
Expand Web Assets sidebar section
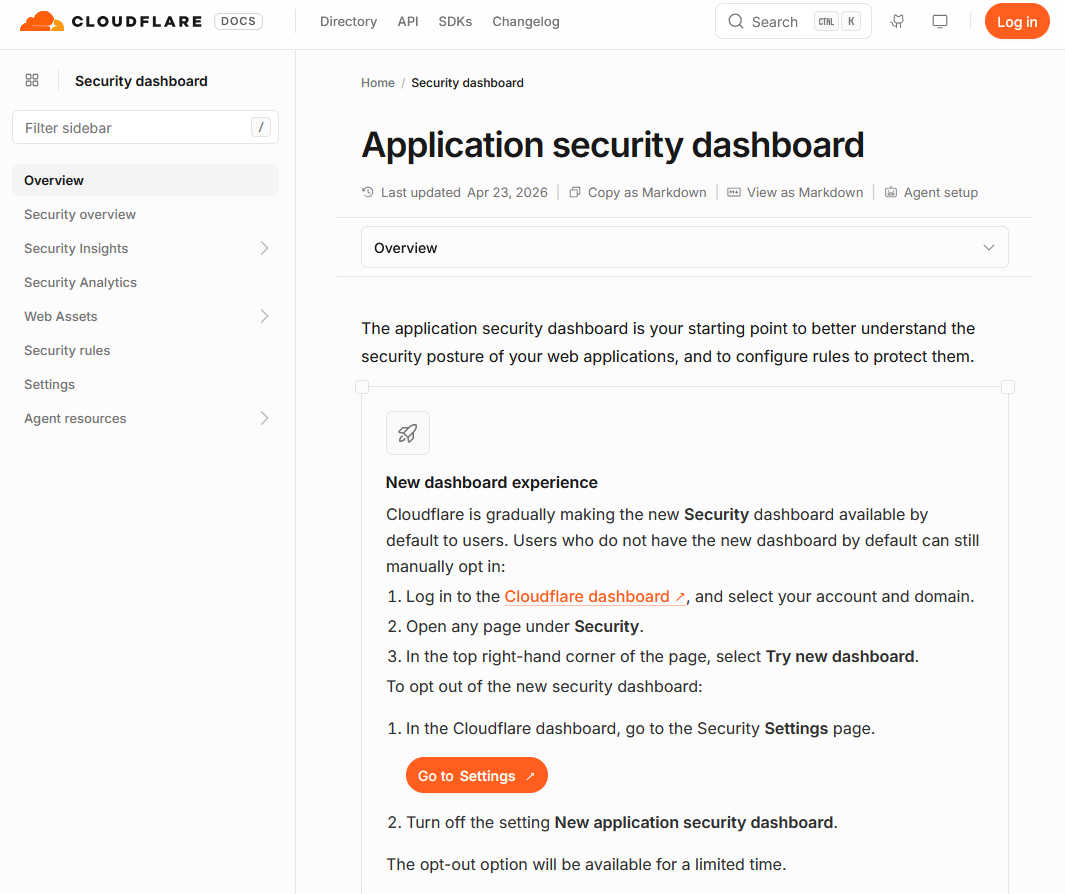pyautogui.click(x=264, y=316)
